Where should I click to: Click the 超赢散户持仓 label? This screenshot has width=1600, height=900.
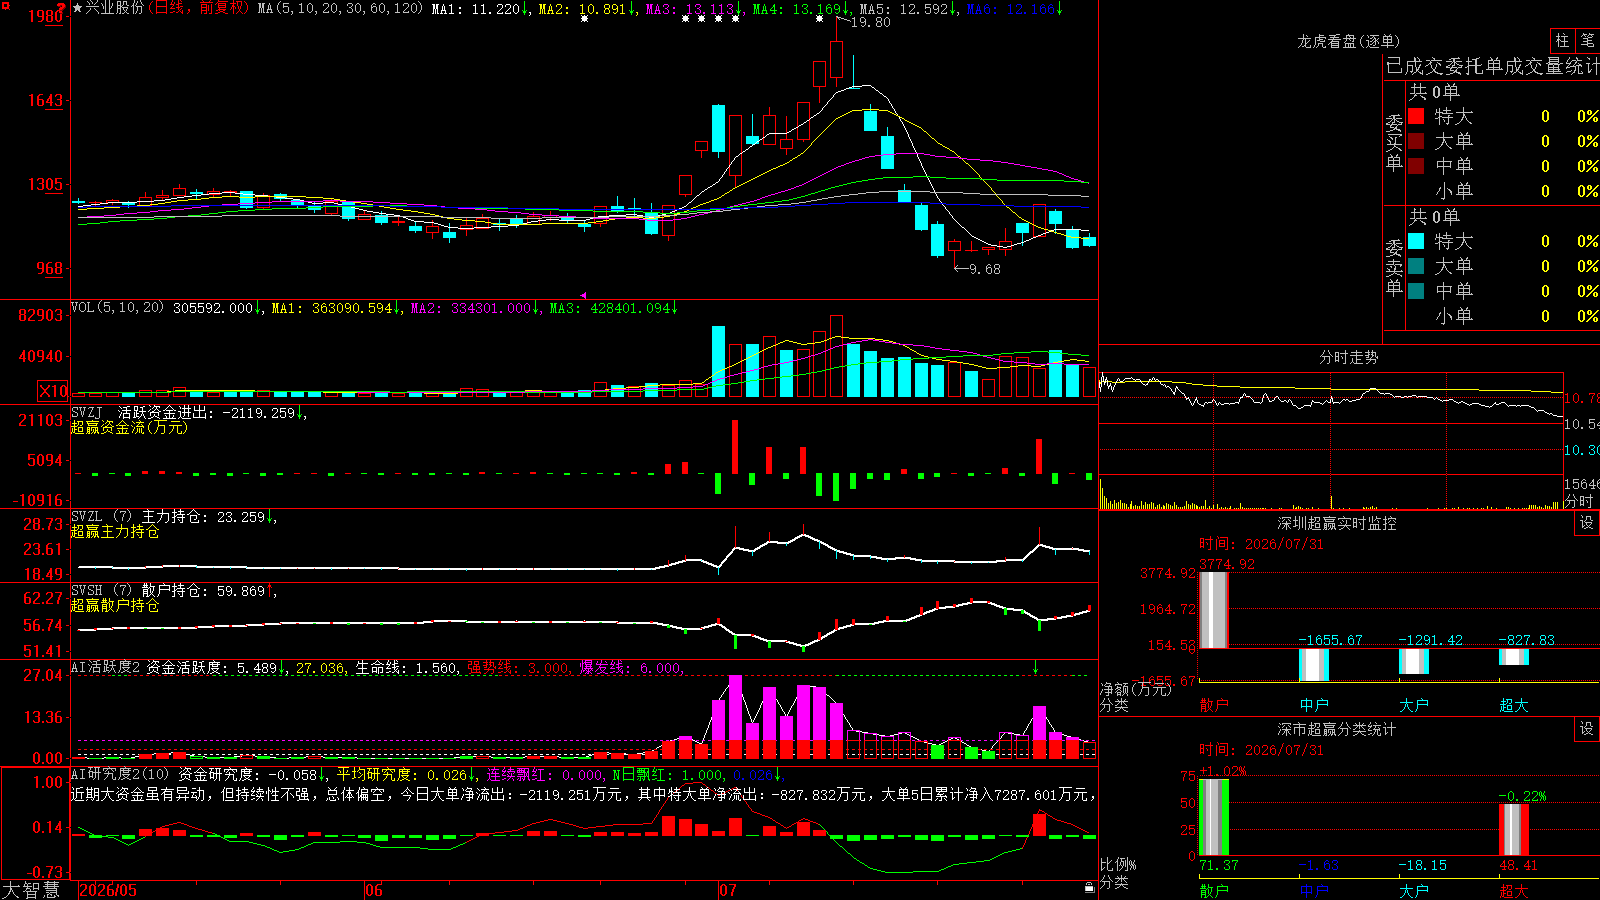coord(115,606)
